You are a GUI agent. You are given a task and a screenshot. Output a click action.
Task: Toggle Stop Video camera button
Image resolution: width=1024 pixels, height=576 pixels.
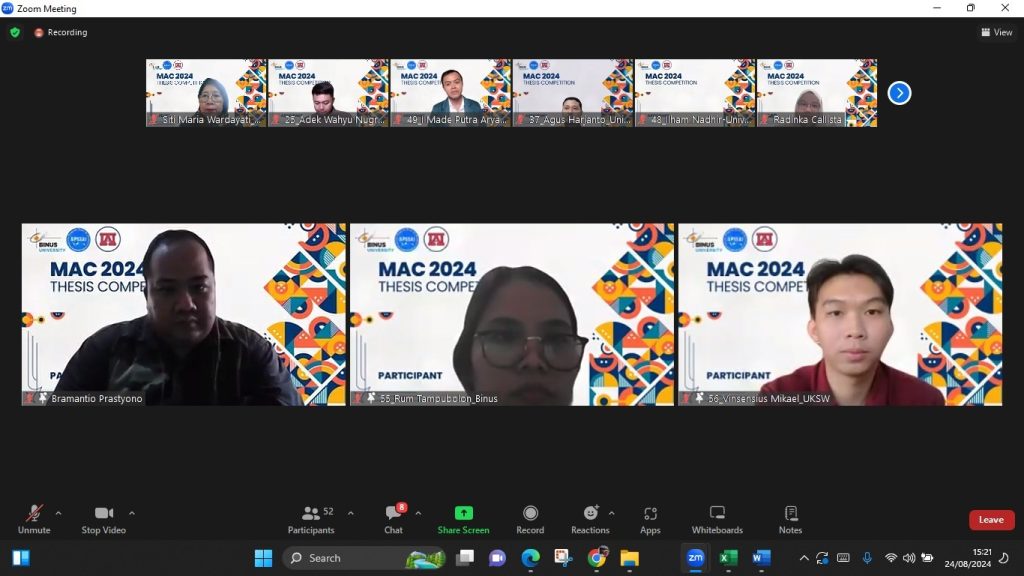coord(104,514)
